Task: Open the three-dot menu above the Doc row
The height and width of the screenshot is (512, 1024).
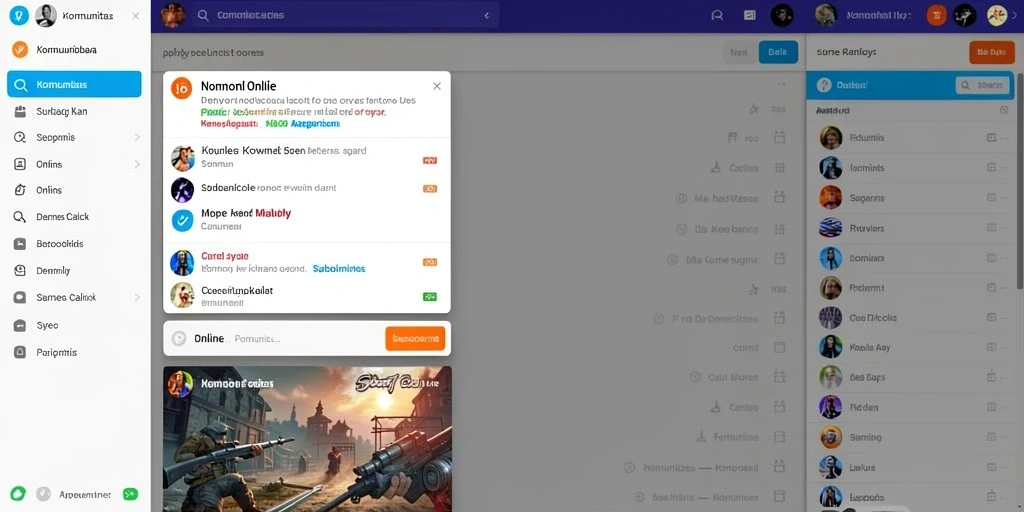Action: click(781, 84)
